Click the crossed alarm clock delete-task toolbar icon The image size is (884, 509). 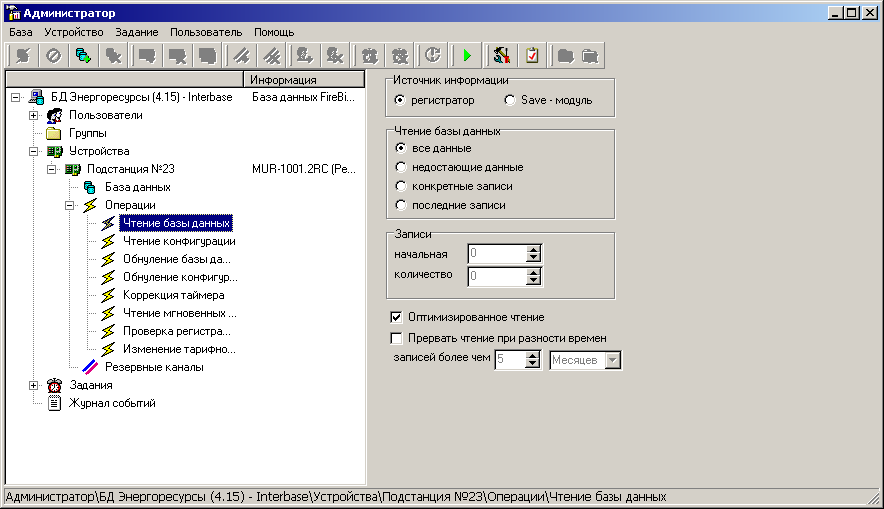(x=400, y=55)
